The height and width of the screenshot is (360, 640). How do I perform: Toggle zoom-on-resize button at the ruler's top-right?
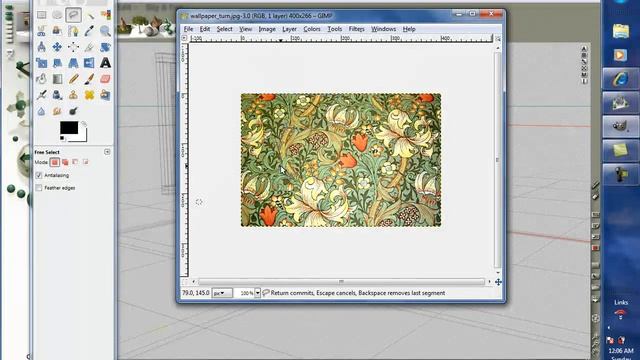[498, 38]
